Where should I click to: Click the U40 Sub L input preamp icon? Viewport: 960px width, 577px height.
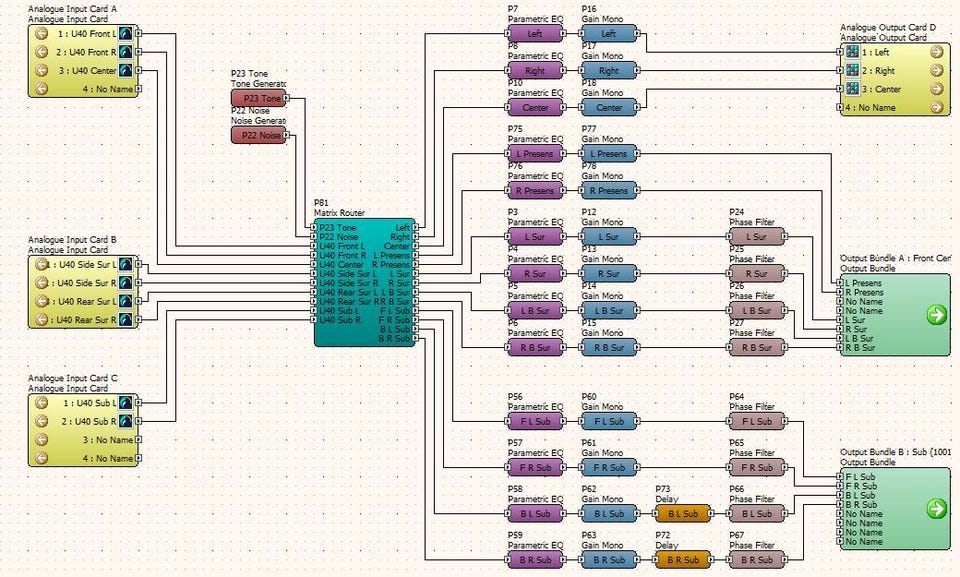point(126,403)
